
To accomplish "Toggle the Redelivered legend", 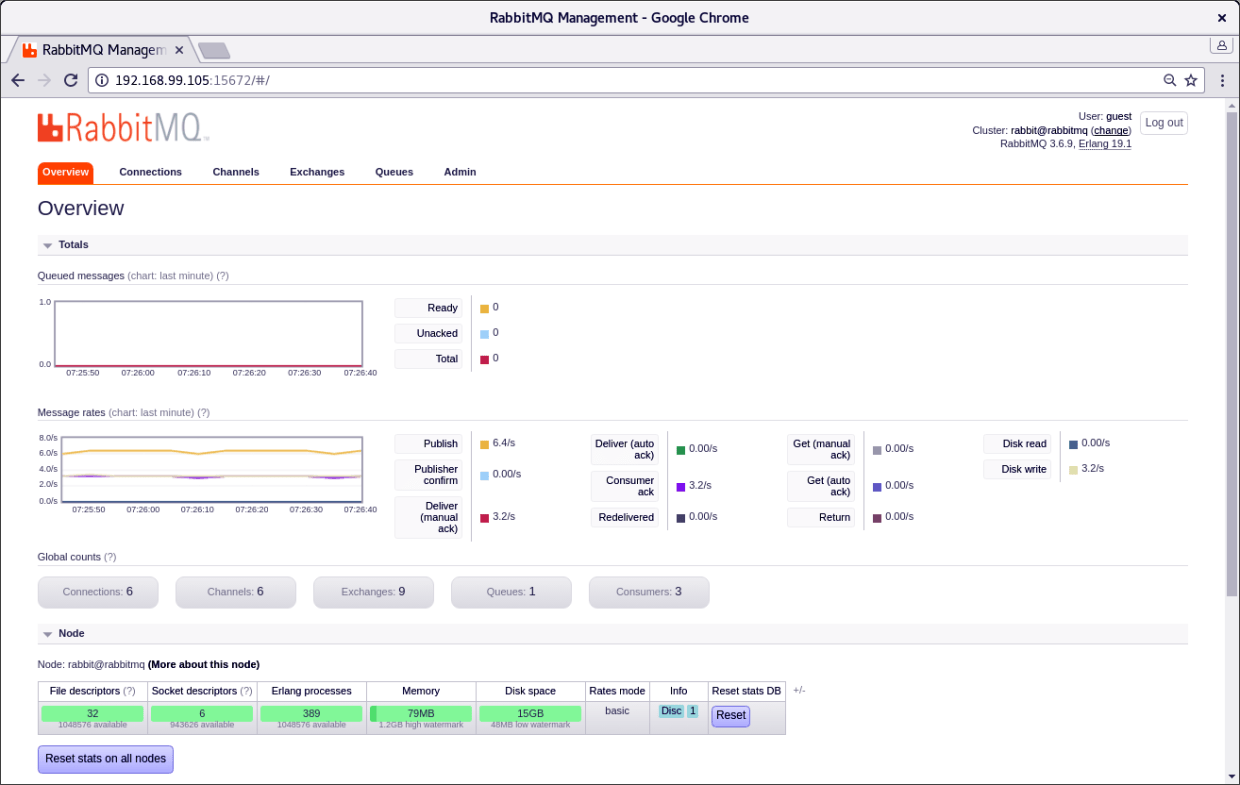I will (x=624, y=517).
